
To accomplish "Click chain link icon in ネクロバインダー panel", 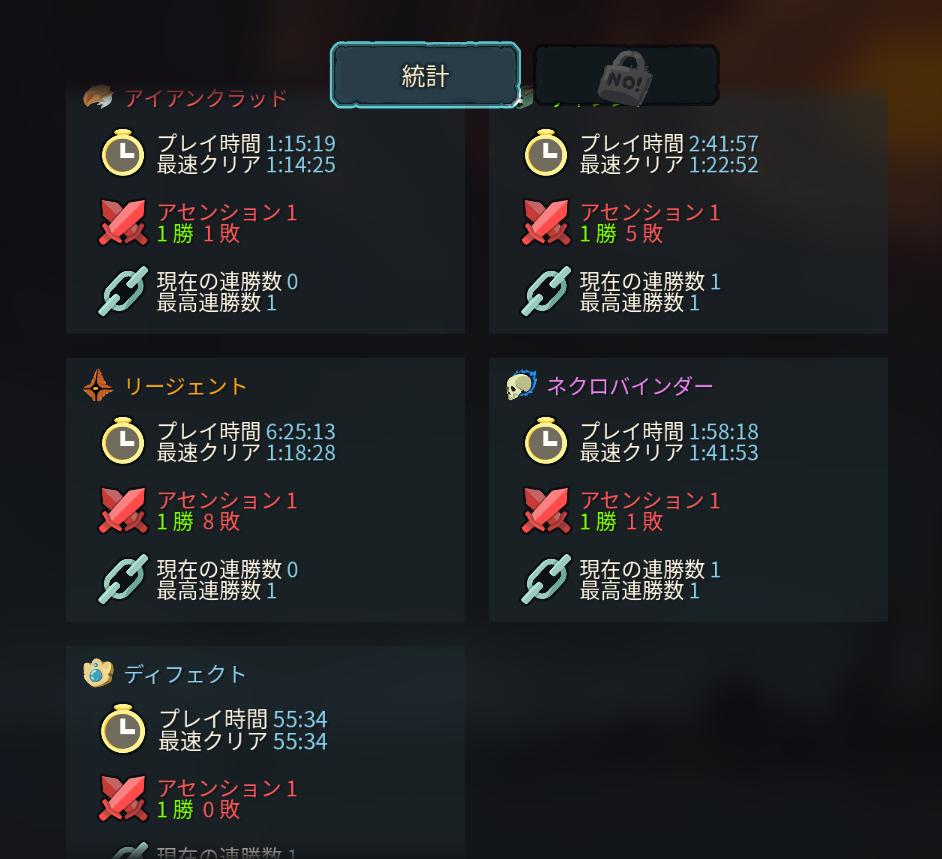I will 545,579.
